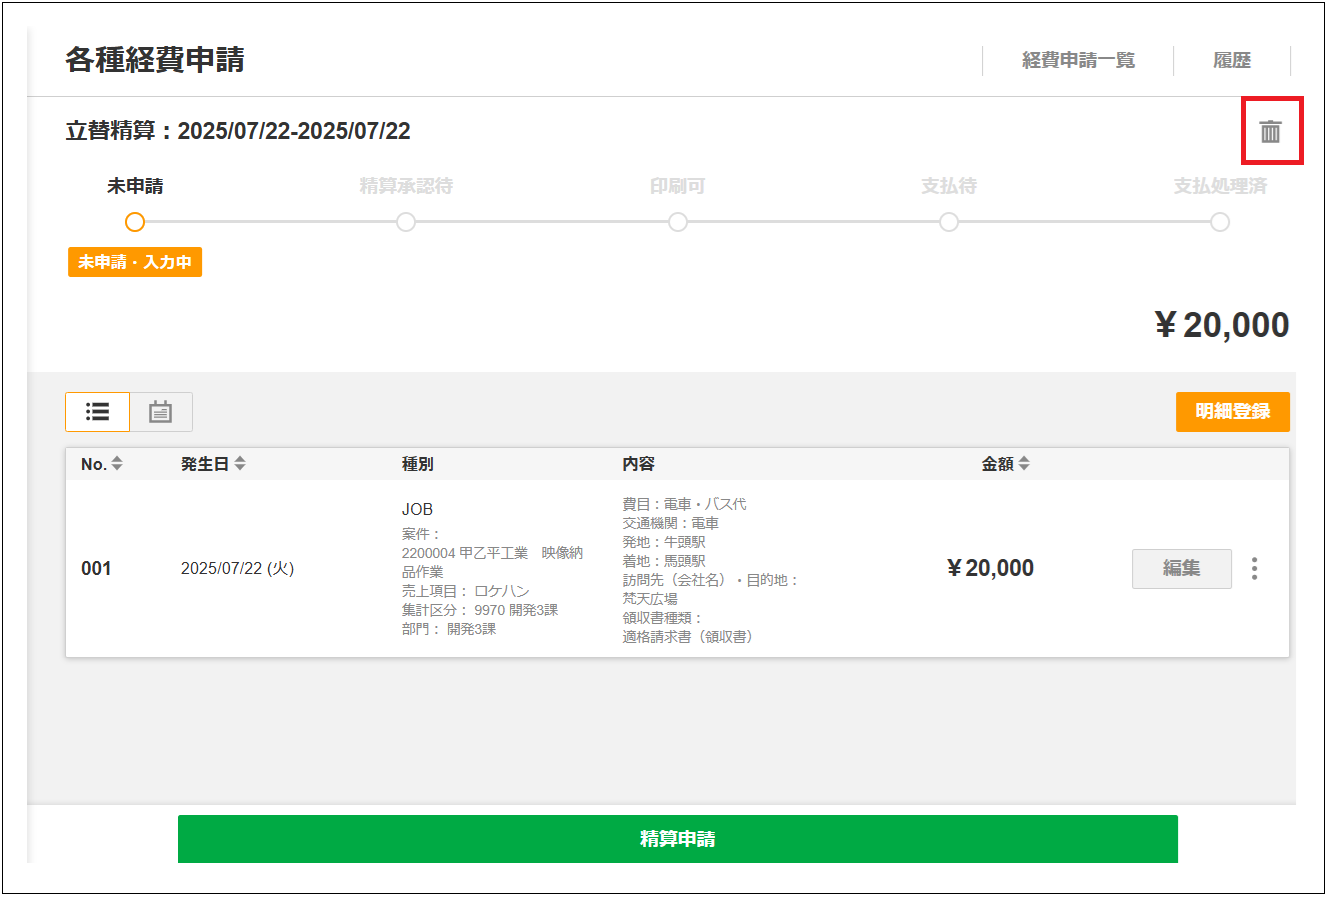Click the 未申請 step circle
The height and width of the screenshot is (898, 1331).
pos(135,222)
